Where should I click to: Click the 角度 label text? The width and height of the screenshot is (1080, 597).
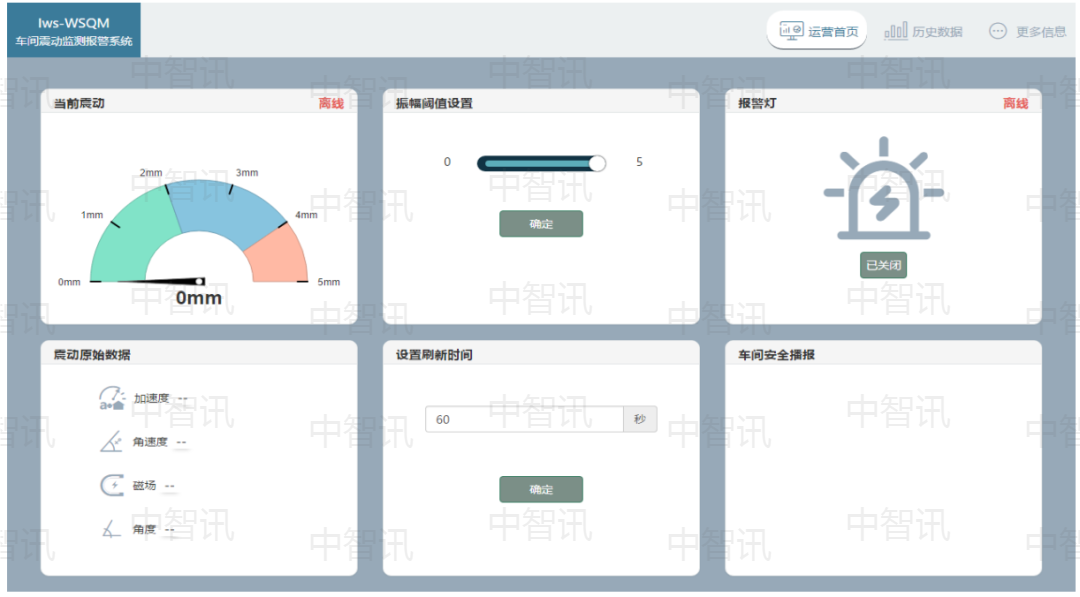tap(144, 529)
